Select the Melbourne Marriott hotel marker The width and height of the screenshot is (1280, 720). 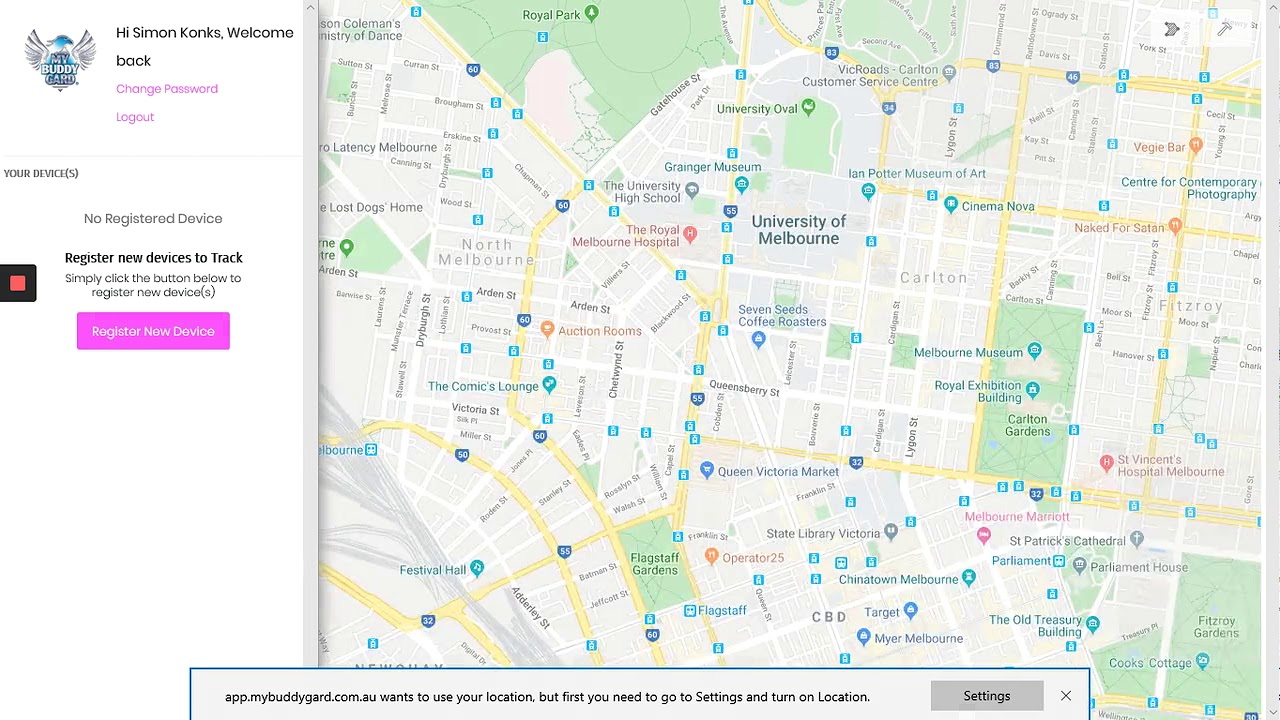pyautogui.click(x=984, y=537)
